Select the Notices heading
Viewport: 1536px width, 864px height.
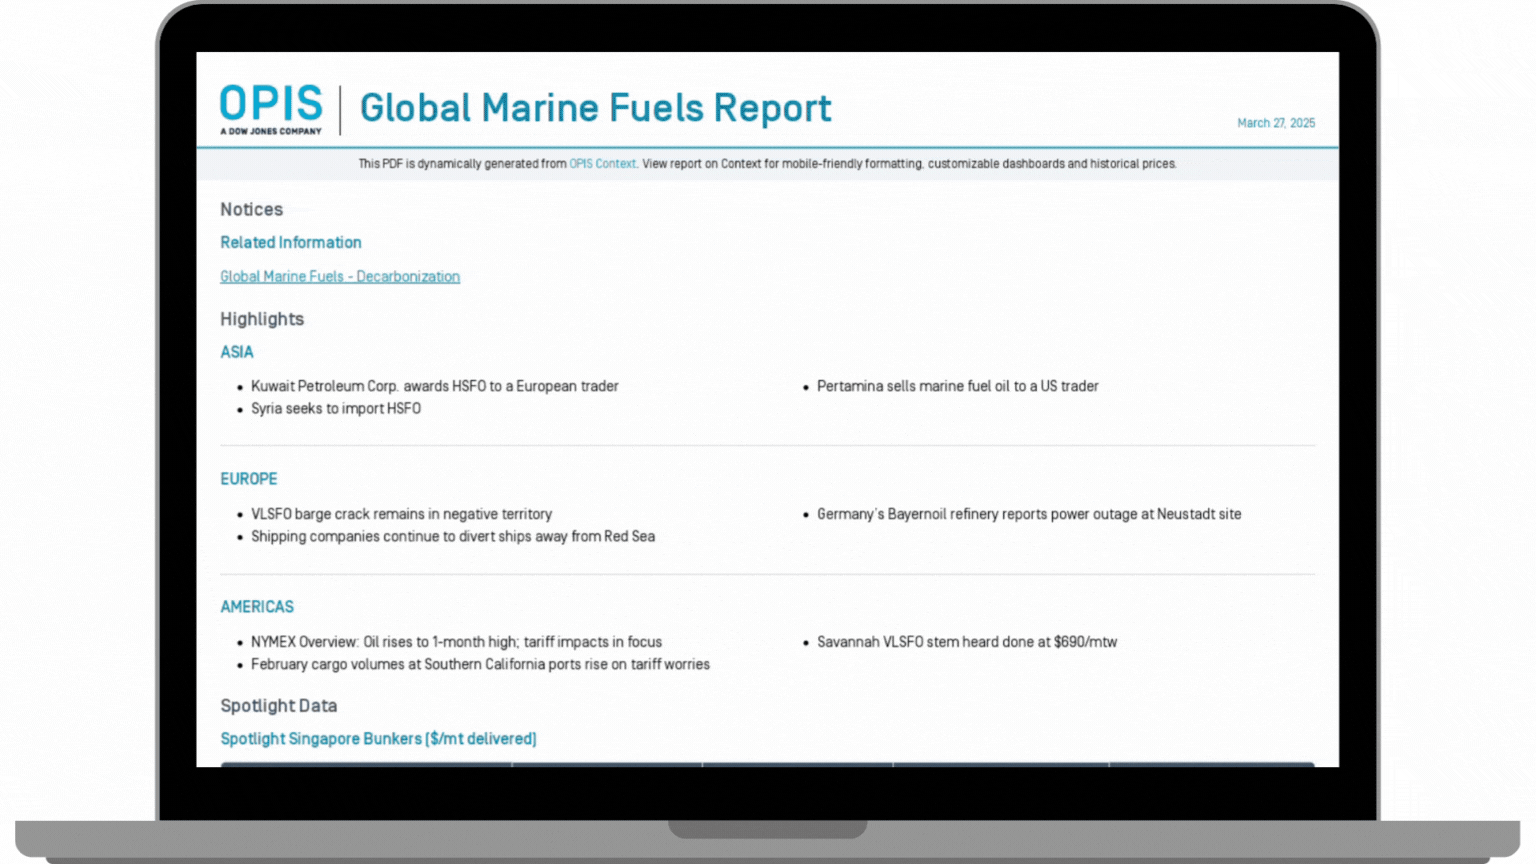pyautogui.click(x=251, y=210)
